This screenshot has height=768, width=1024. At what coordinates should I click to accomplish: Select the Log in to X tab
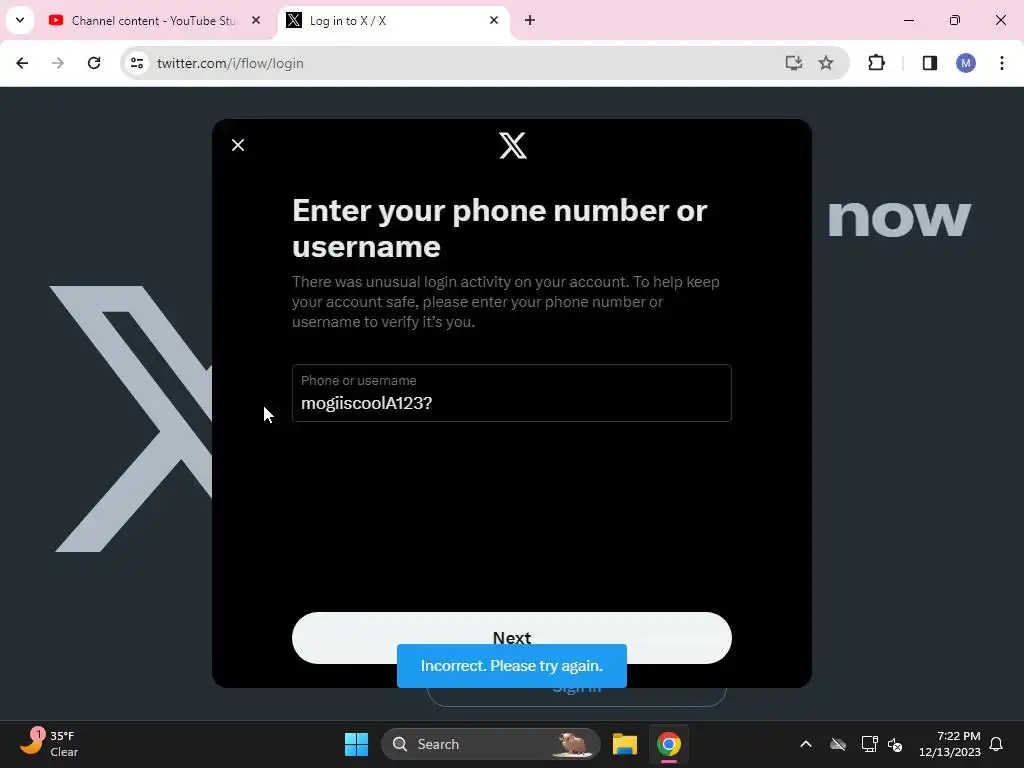(394, 20)
